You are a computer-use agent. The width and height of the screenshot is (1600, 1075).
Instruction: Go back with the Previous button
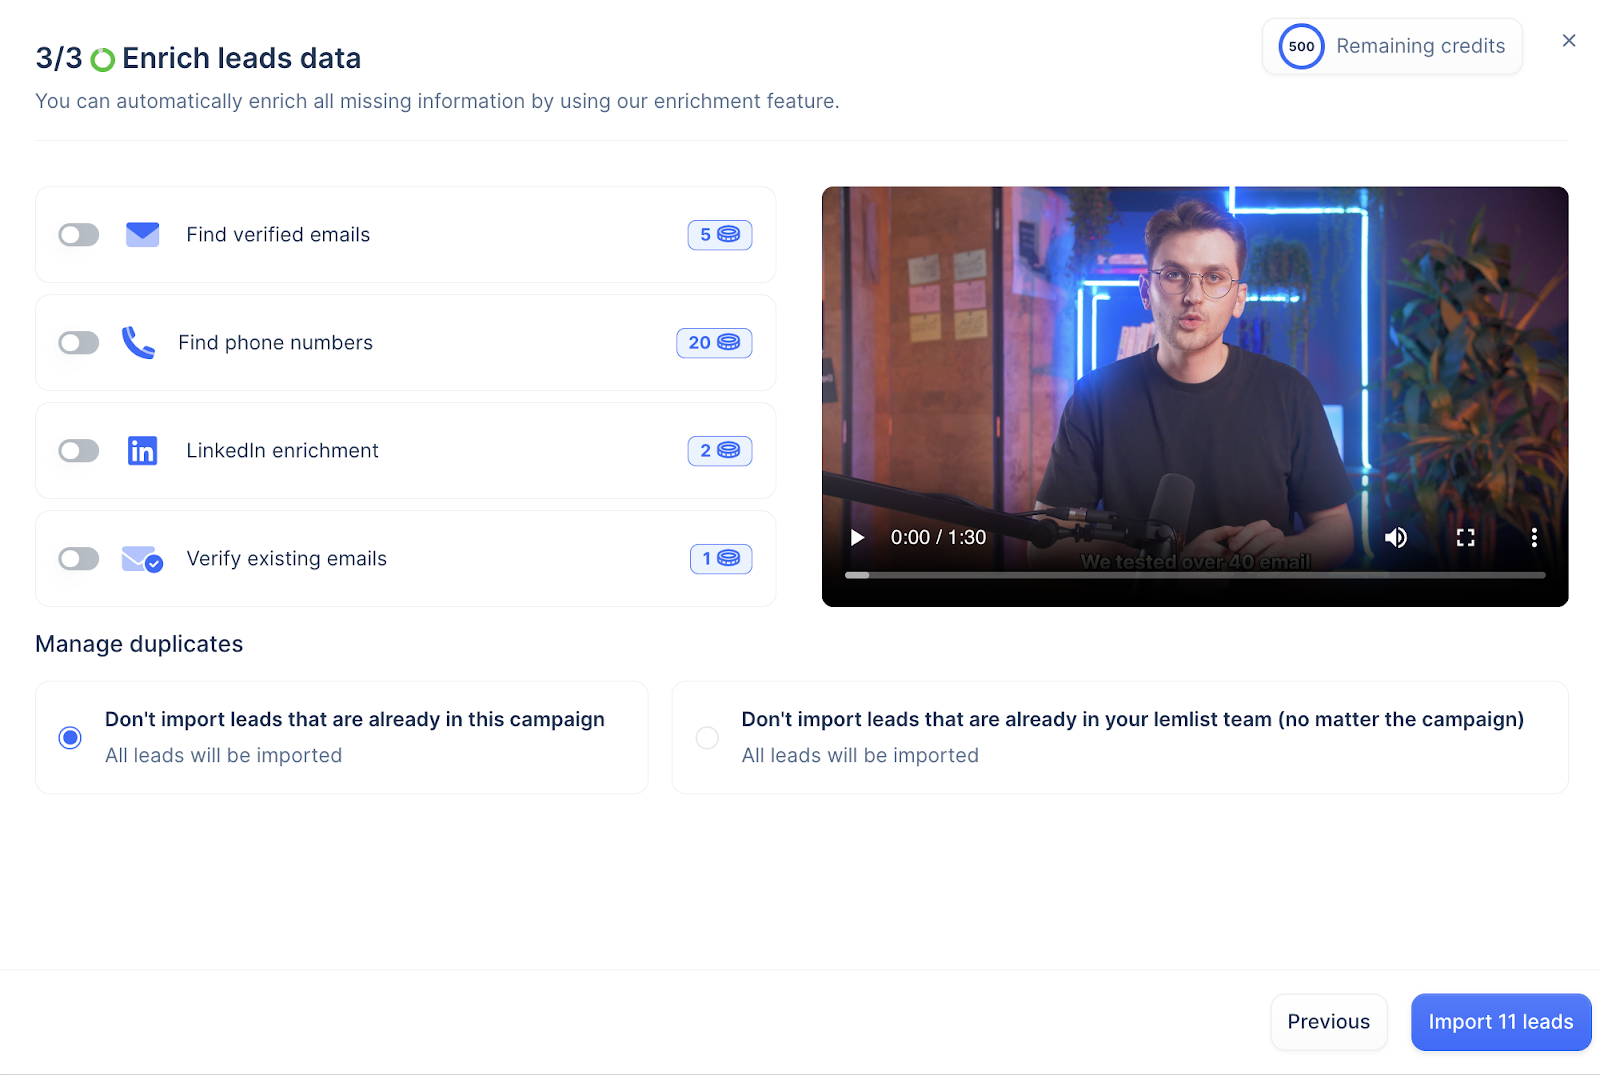coord(1328,1022)
